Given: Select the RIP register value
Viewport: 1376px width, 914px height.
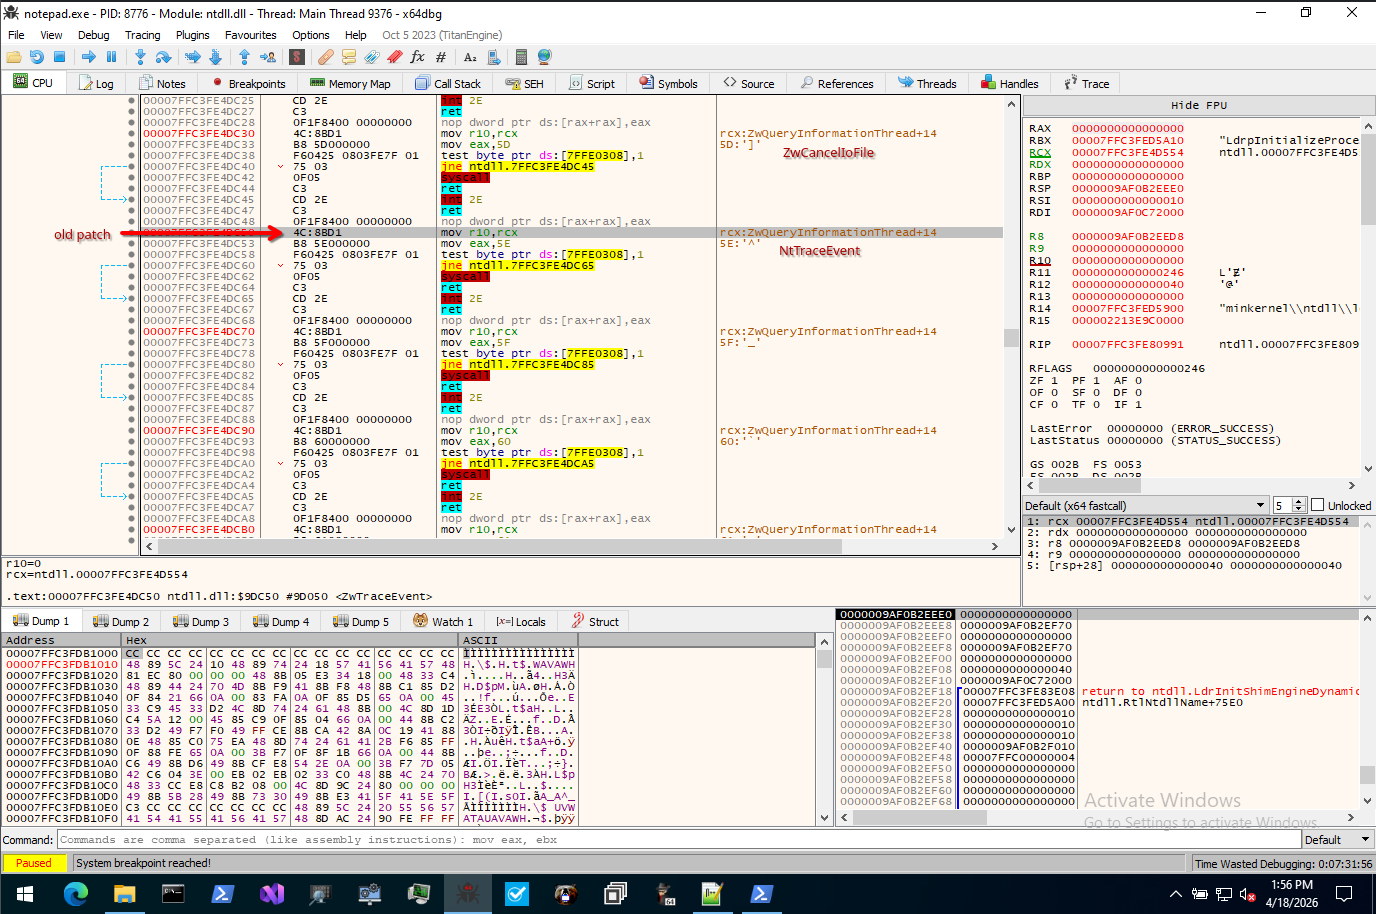Looking at the screenshot, I should point(1127,344).
